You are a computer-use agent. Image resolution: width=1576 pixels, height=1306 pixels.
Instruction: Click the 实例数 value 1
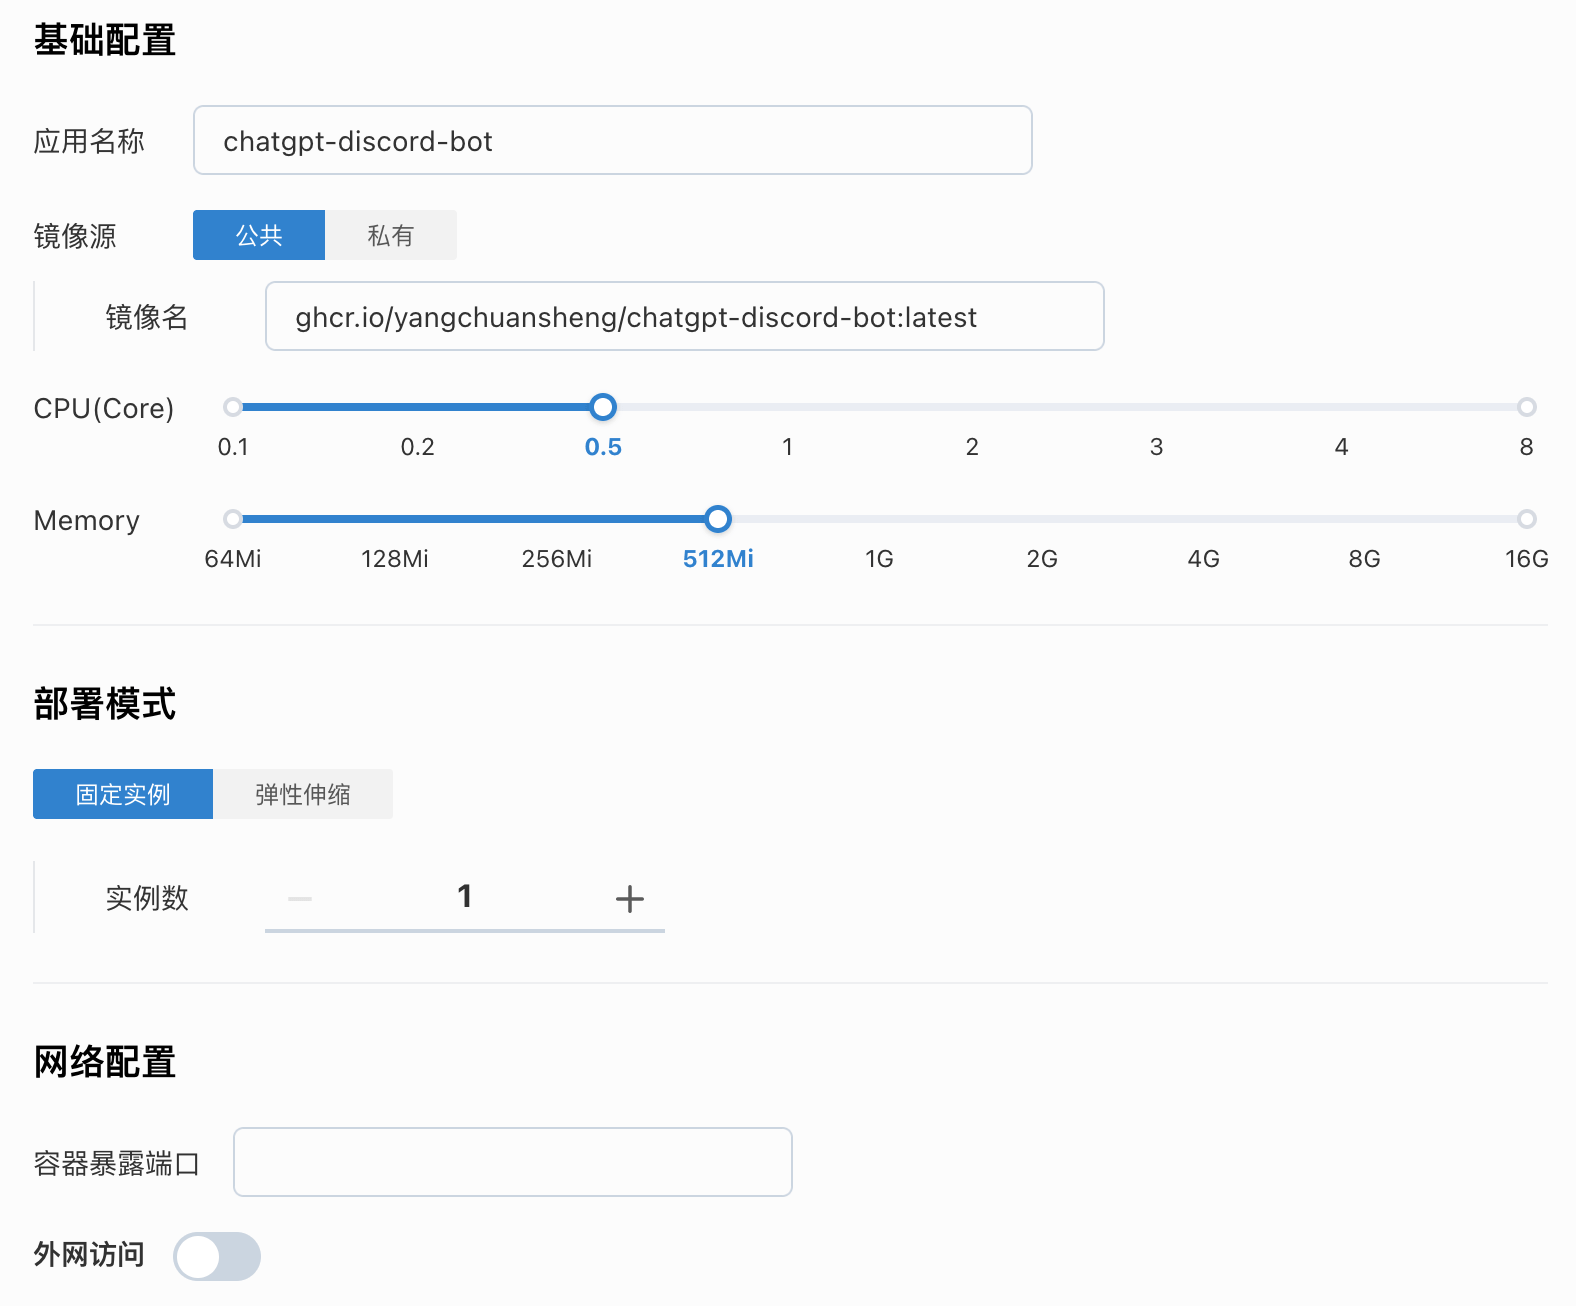(x=465, y=897)
